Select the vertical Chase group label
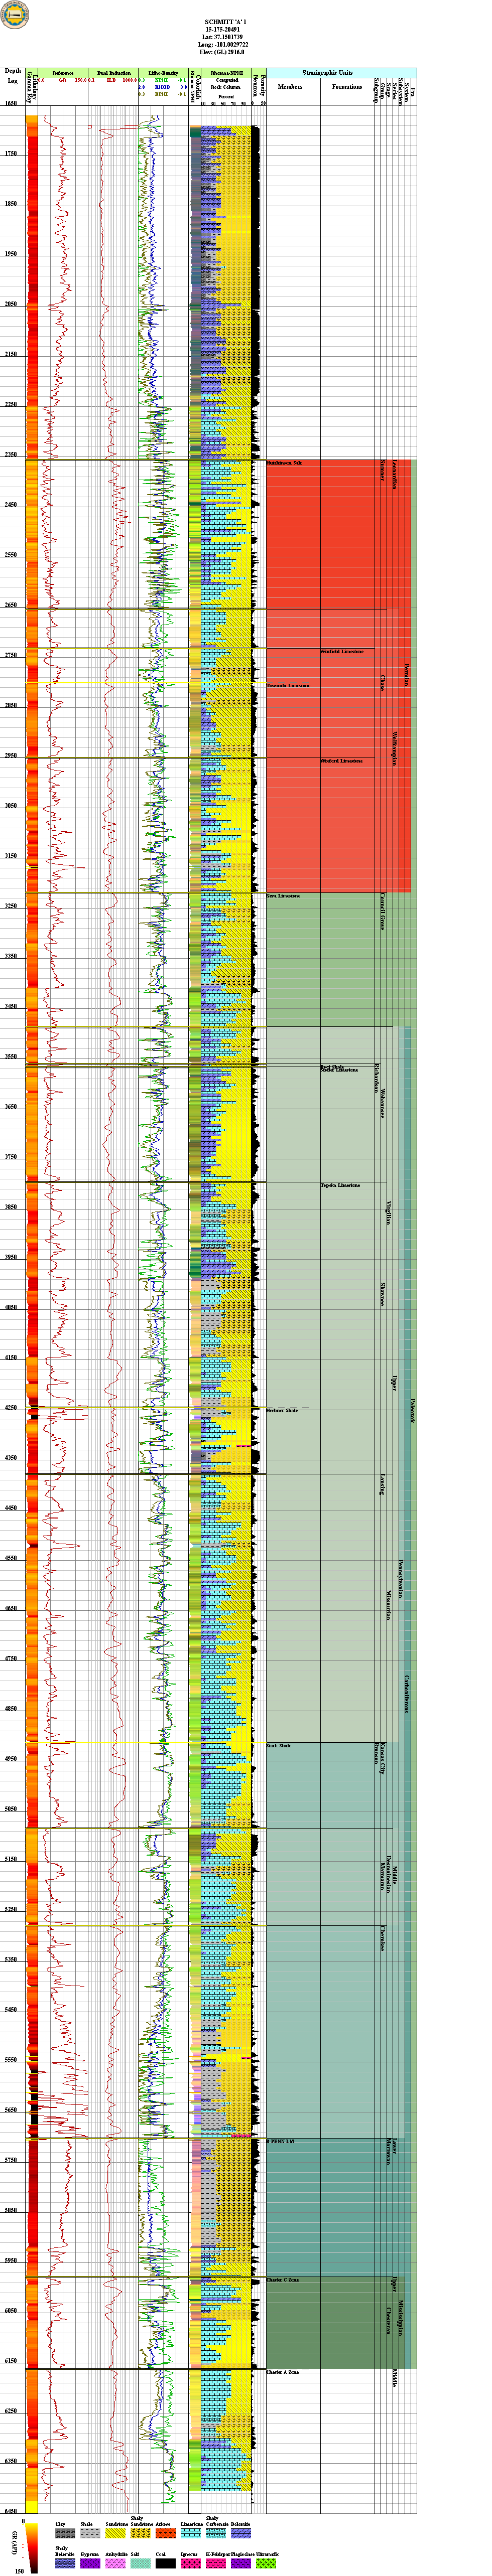The width and height of the screenshot is (492, 2576). tap(382, 684)
